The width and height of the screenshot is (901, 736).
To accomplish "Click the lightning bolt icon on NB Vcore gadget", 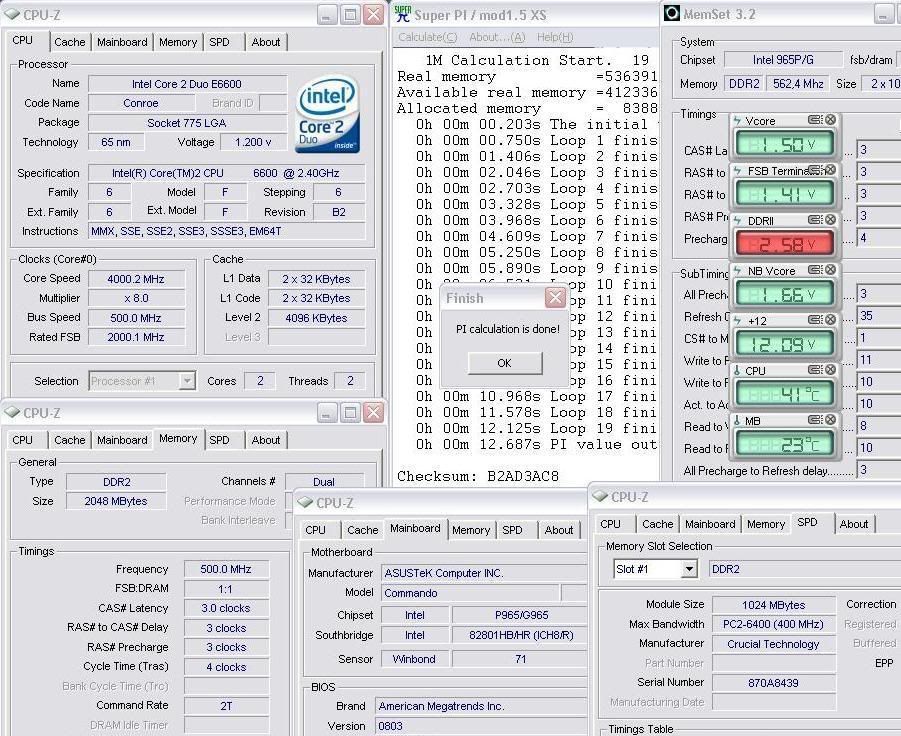I will pyautogui.click(x=737, y=271).
